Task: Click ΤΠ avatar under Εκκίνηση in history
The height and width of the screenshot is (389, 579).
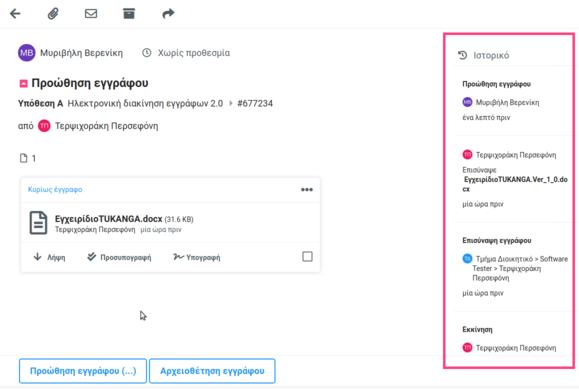Action: point(467,347)
